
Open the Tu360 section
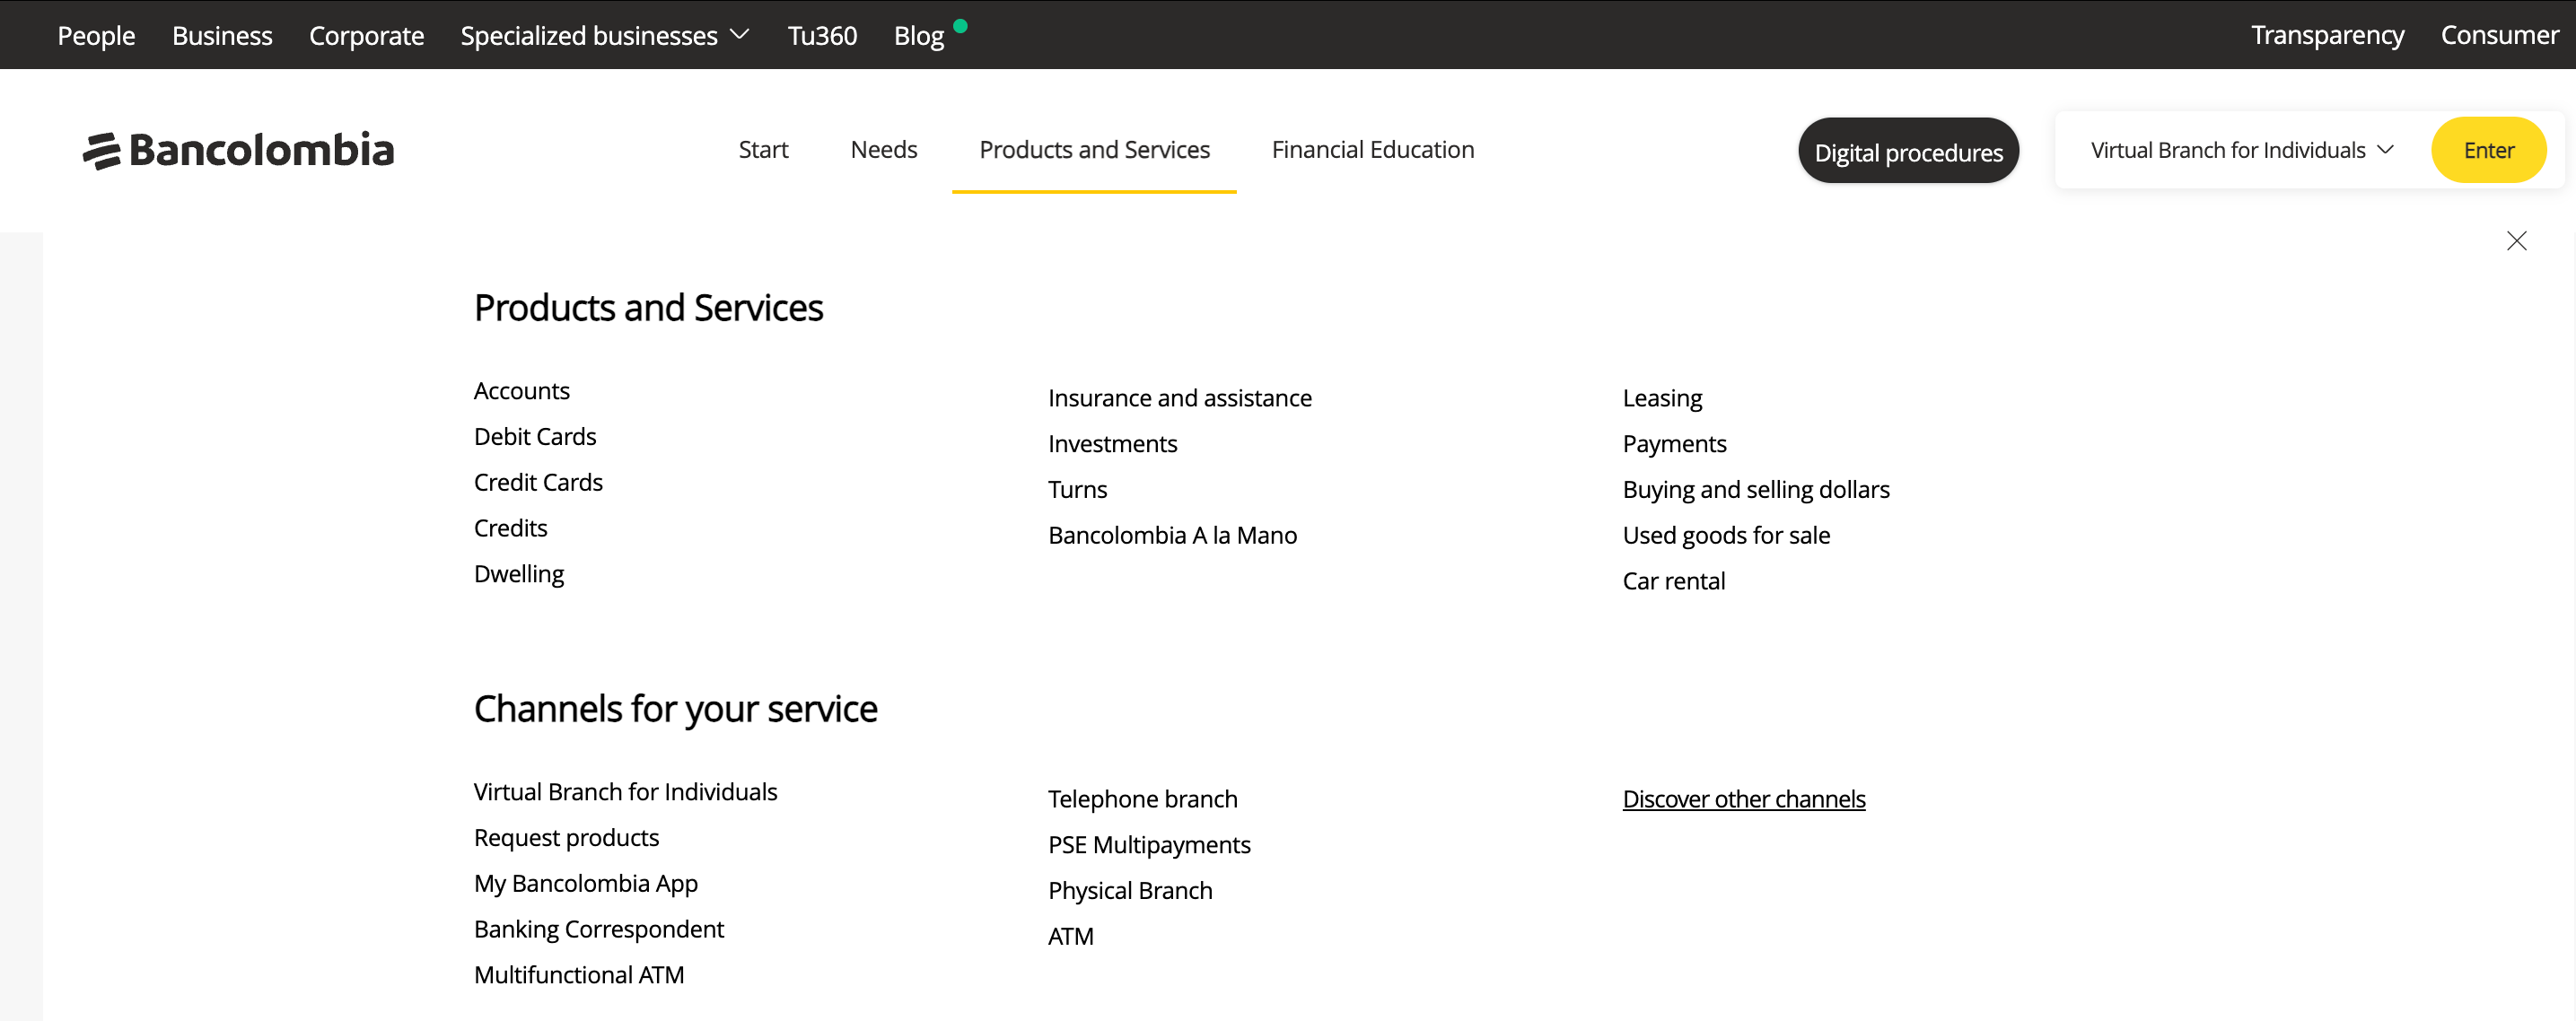pos(821,35)
